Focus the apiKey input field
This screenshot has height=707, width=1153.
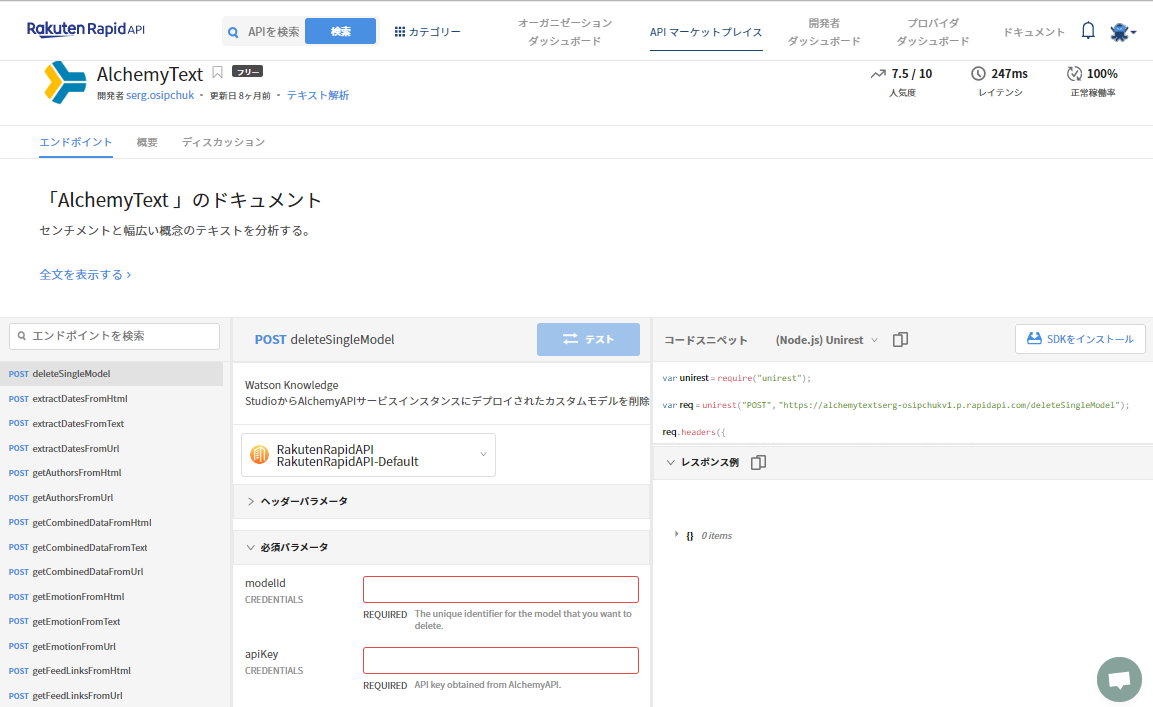point(501,660)
